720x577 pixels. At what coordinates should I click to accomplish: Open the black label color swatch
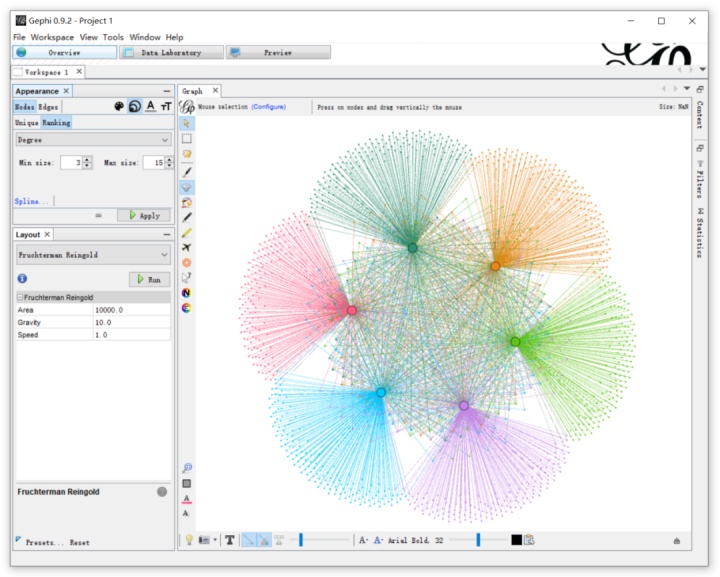click(x=517, y=540)
